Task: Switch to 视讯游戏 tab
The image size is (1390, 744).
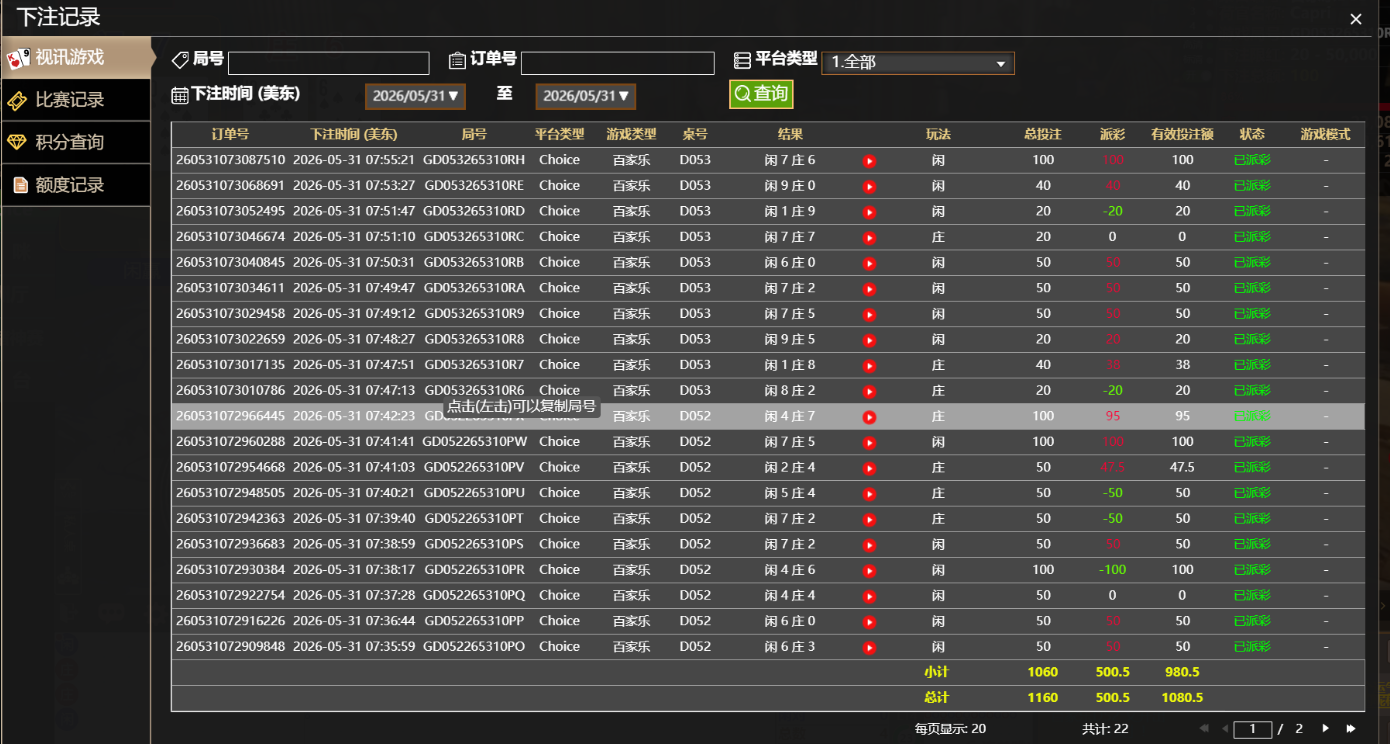Action: (75, 58)
